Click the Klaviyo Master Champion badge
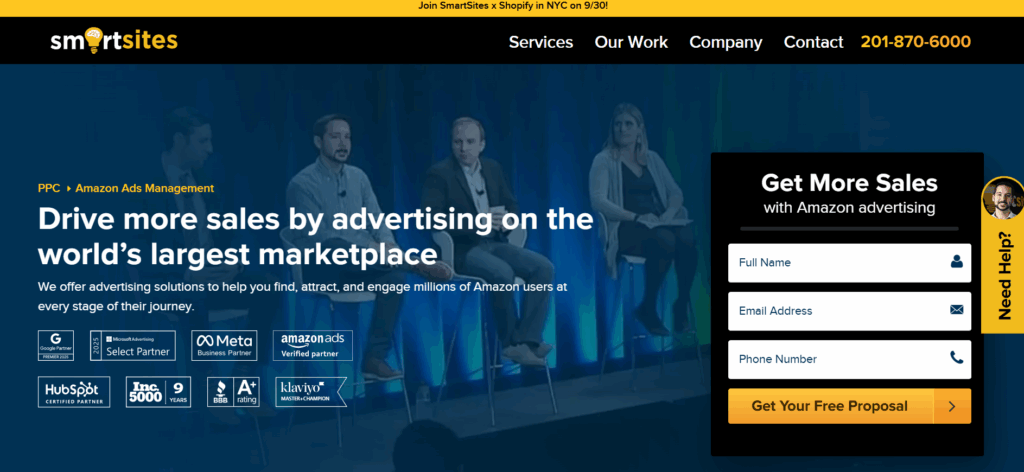The width and height of the screenshot is (1024, 472). click(311, 392)
